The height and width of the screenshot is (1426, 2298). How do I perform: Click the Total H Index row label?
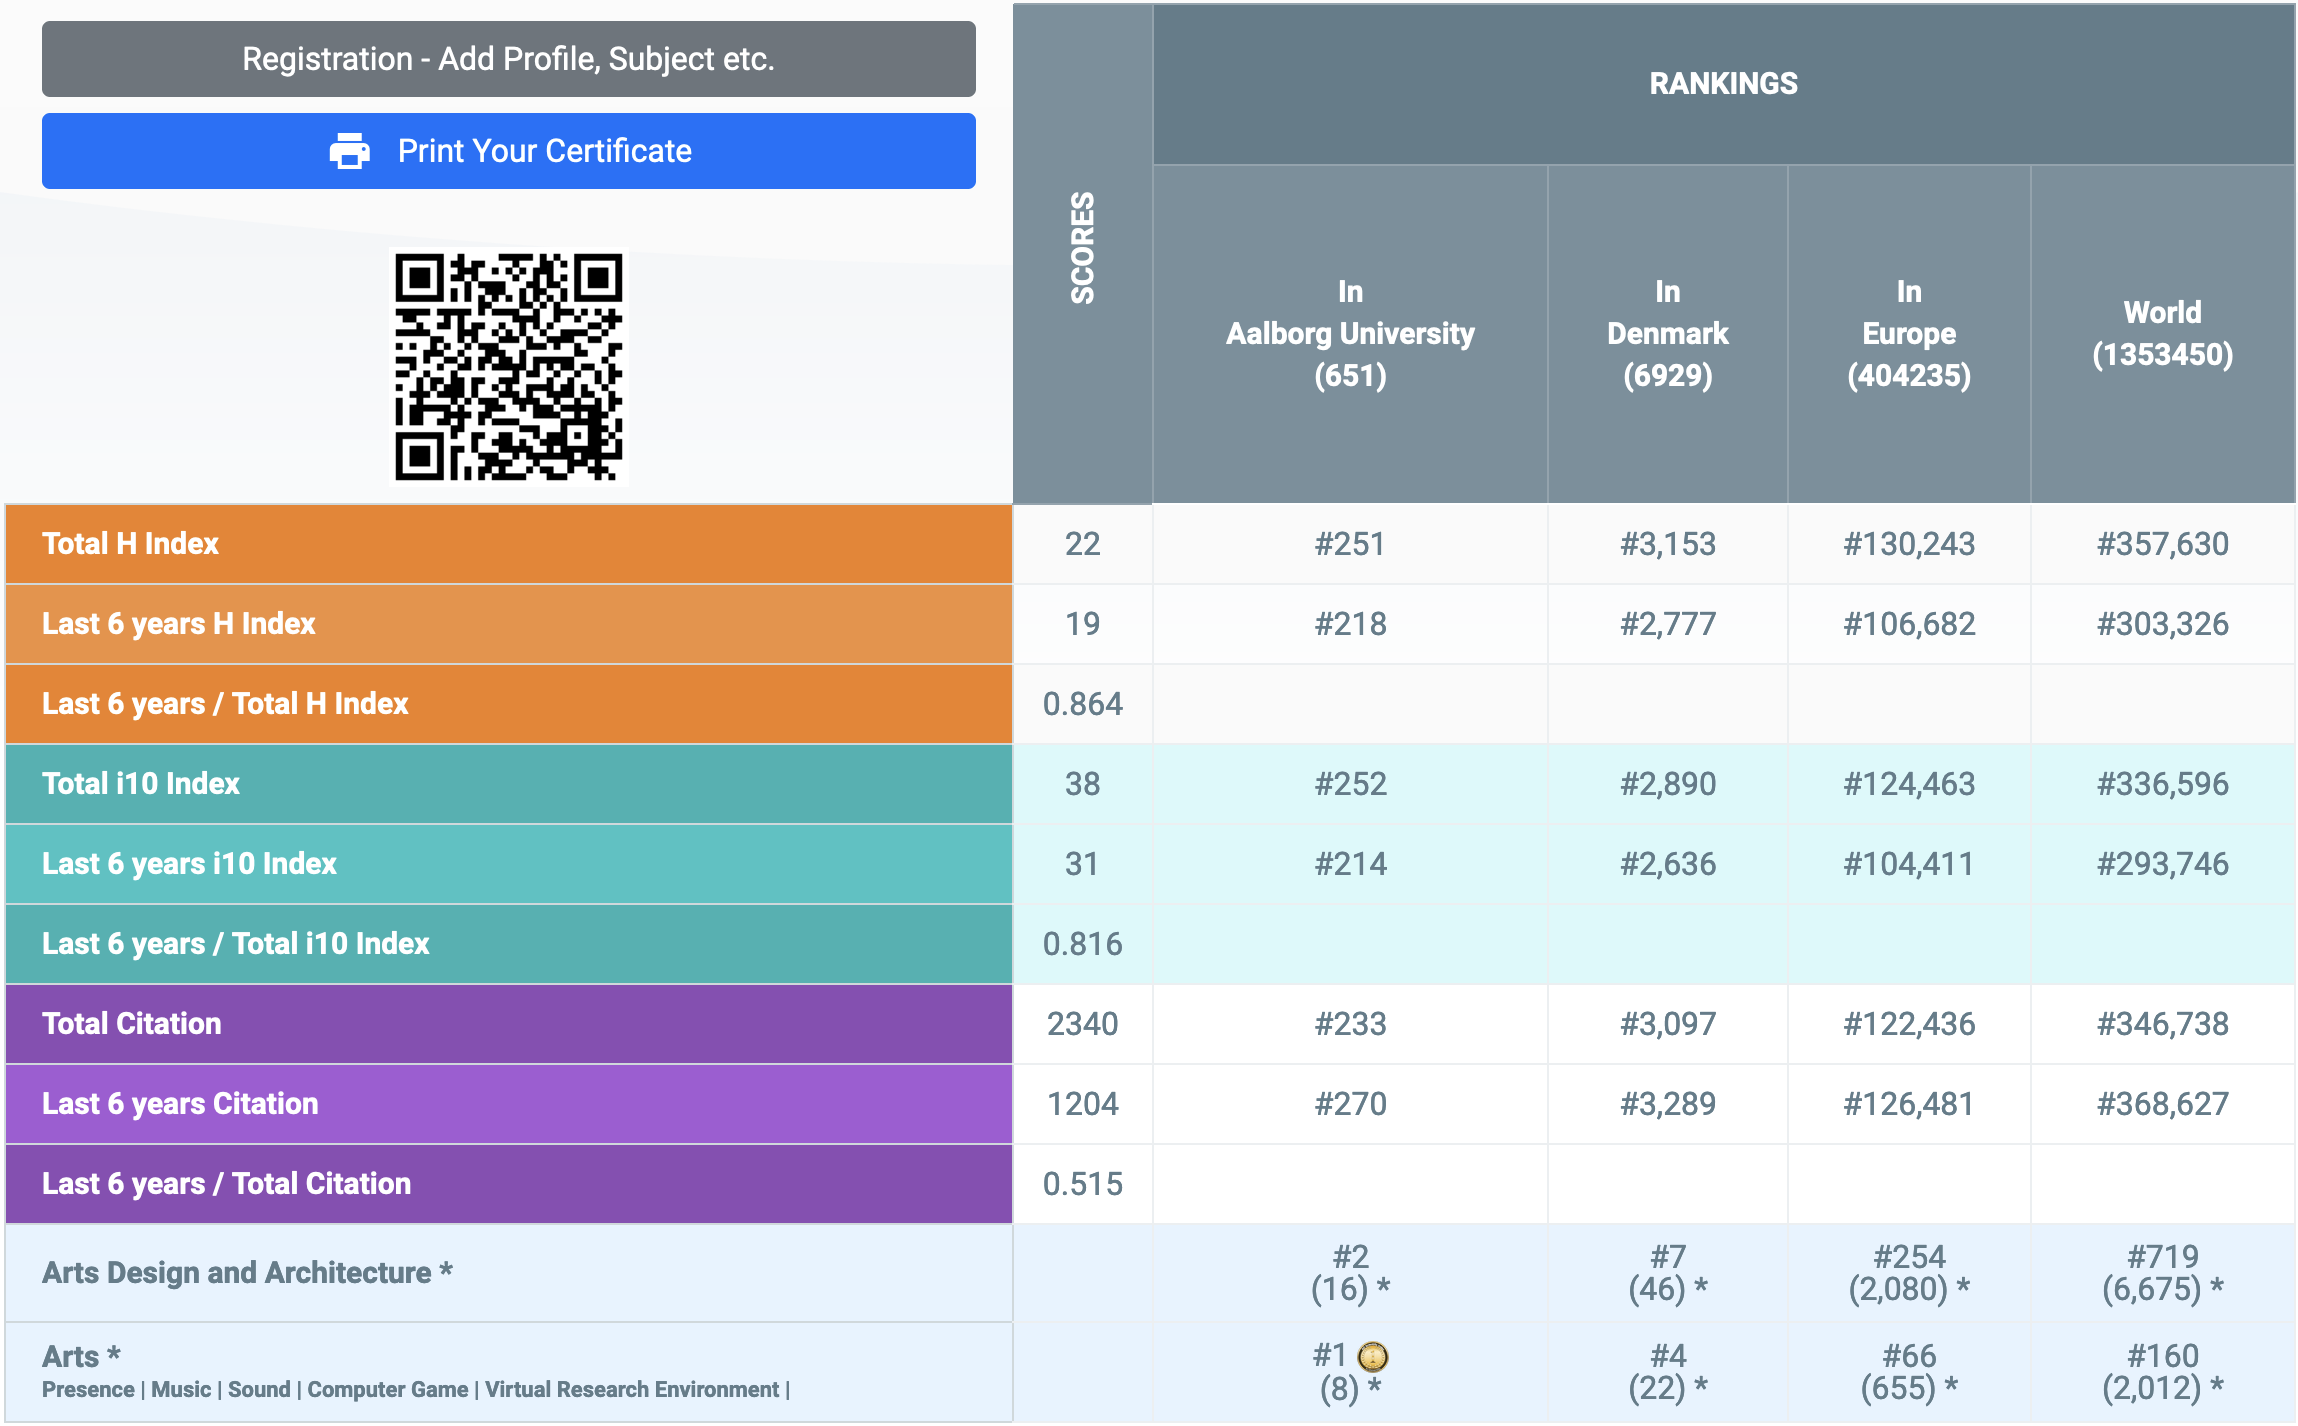[130, 543]
